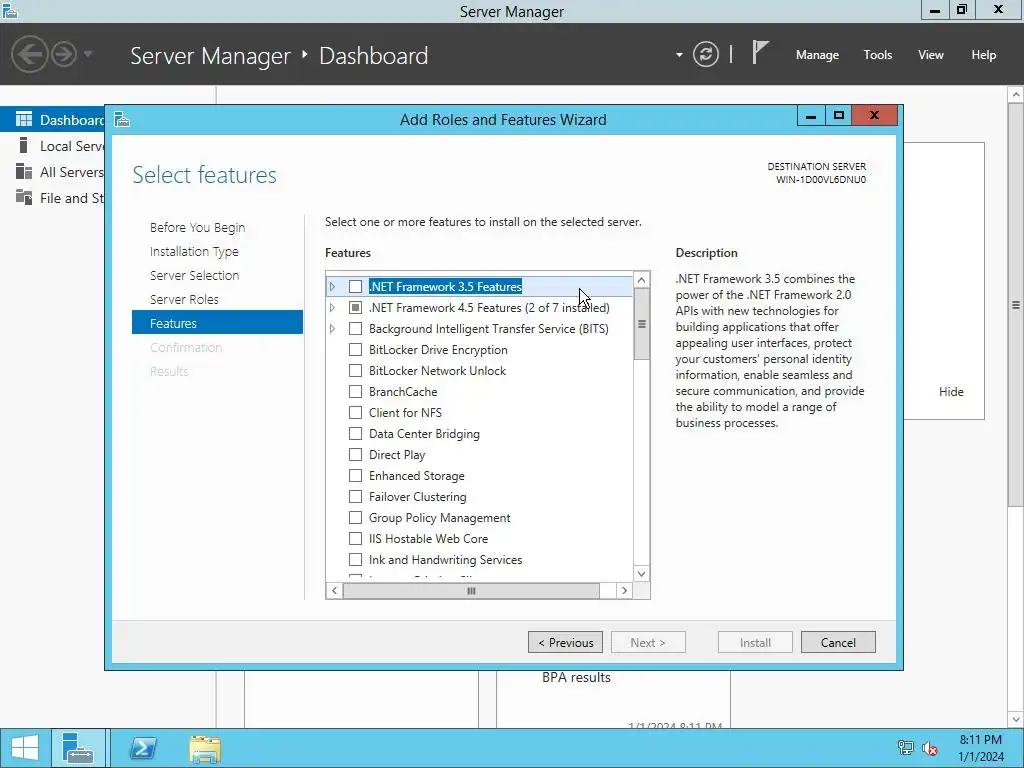Click the Cancel button in wizard
The height and width of the screenshot is (768, 1024).
point(838,642)
